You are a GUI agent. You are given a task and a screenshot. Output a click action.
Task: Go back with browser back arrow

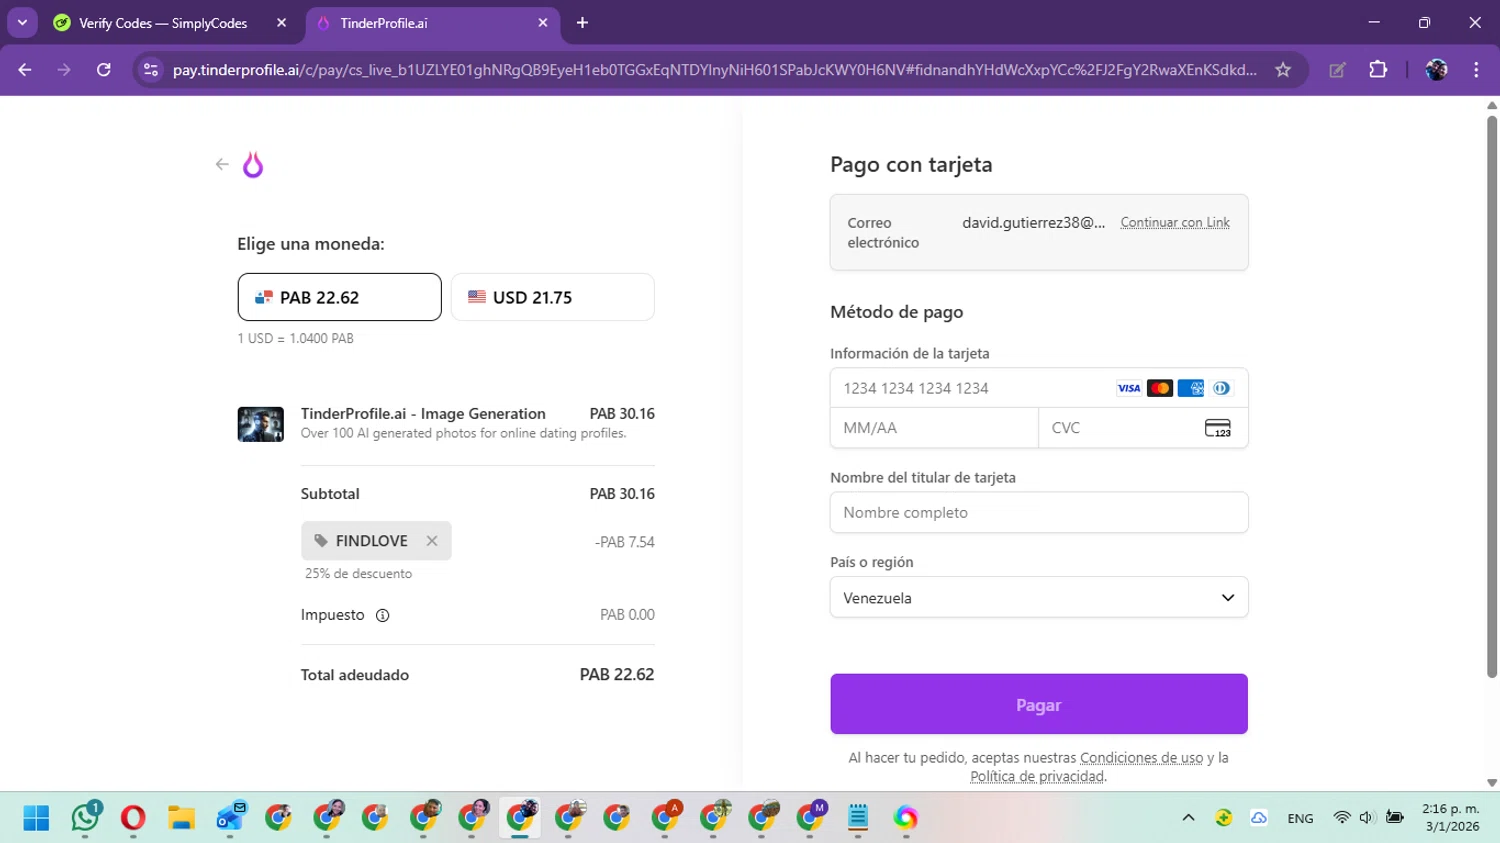pyautogui.click(x=25, y=70)
